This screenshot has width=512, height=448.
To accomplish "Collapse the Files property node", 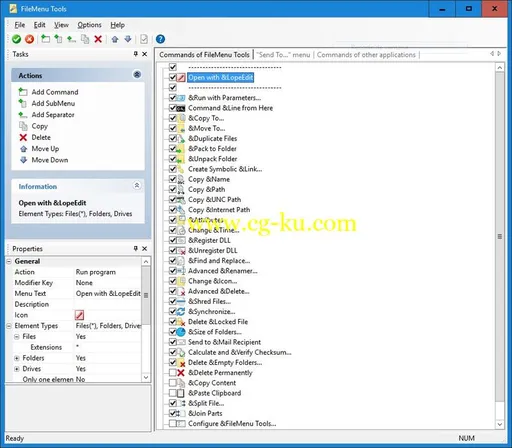I will pyautogui.click(x=17, y=337).
